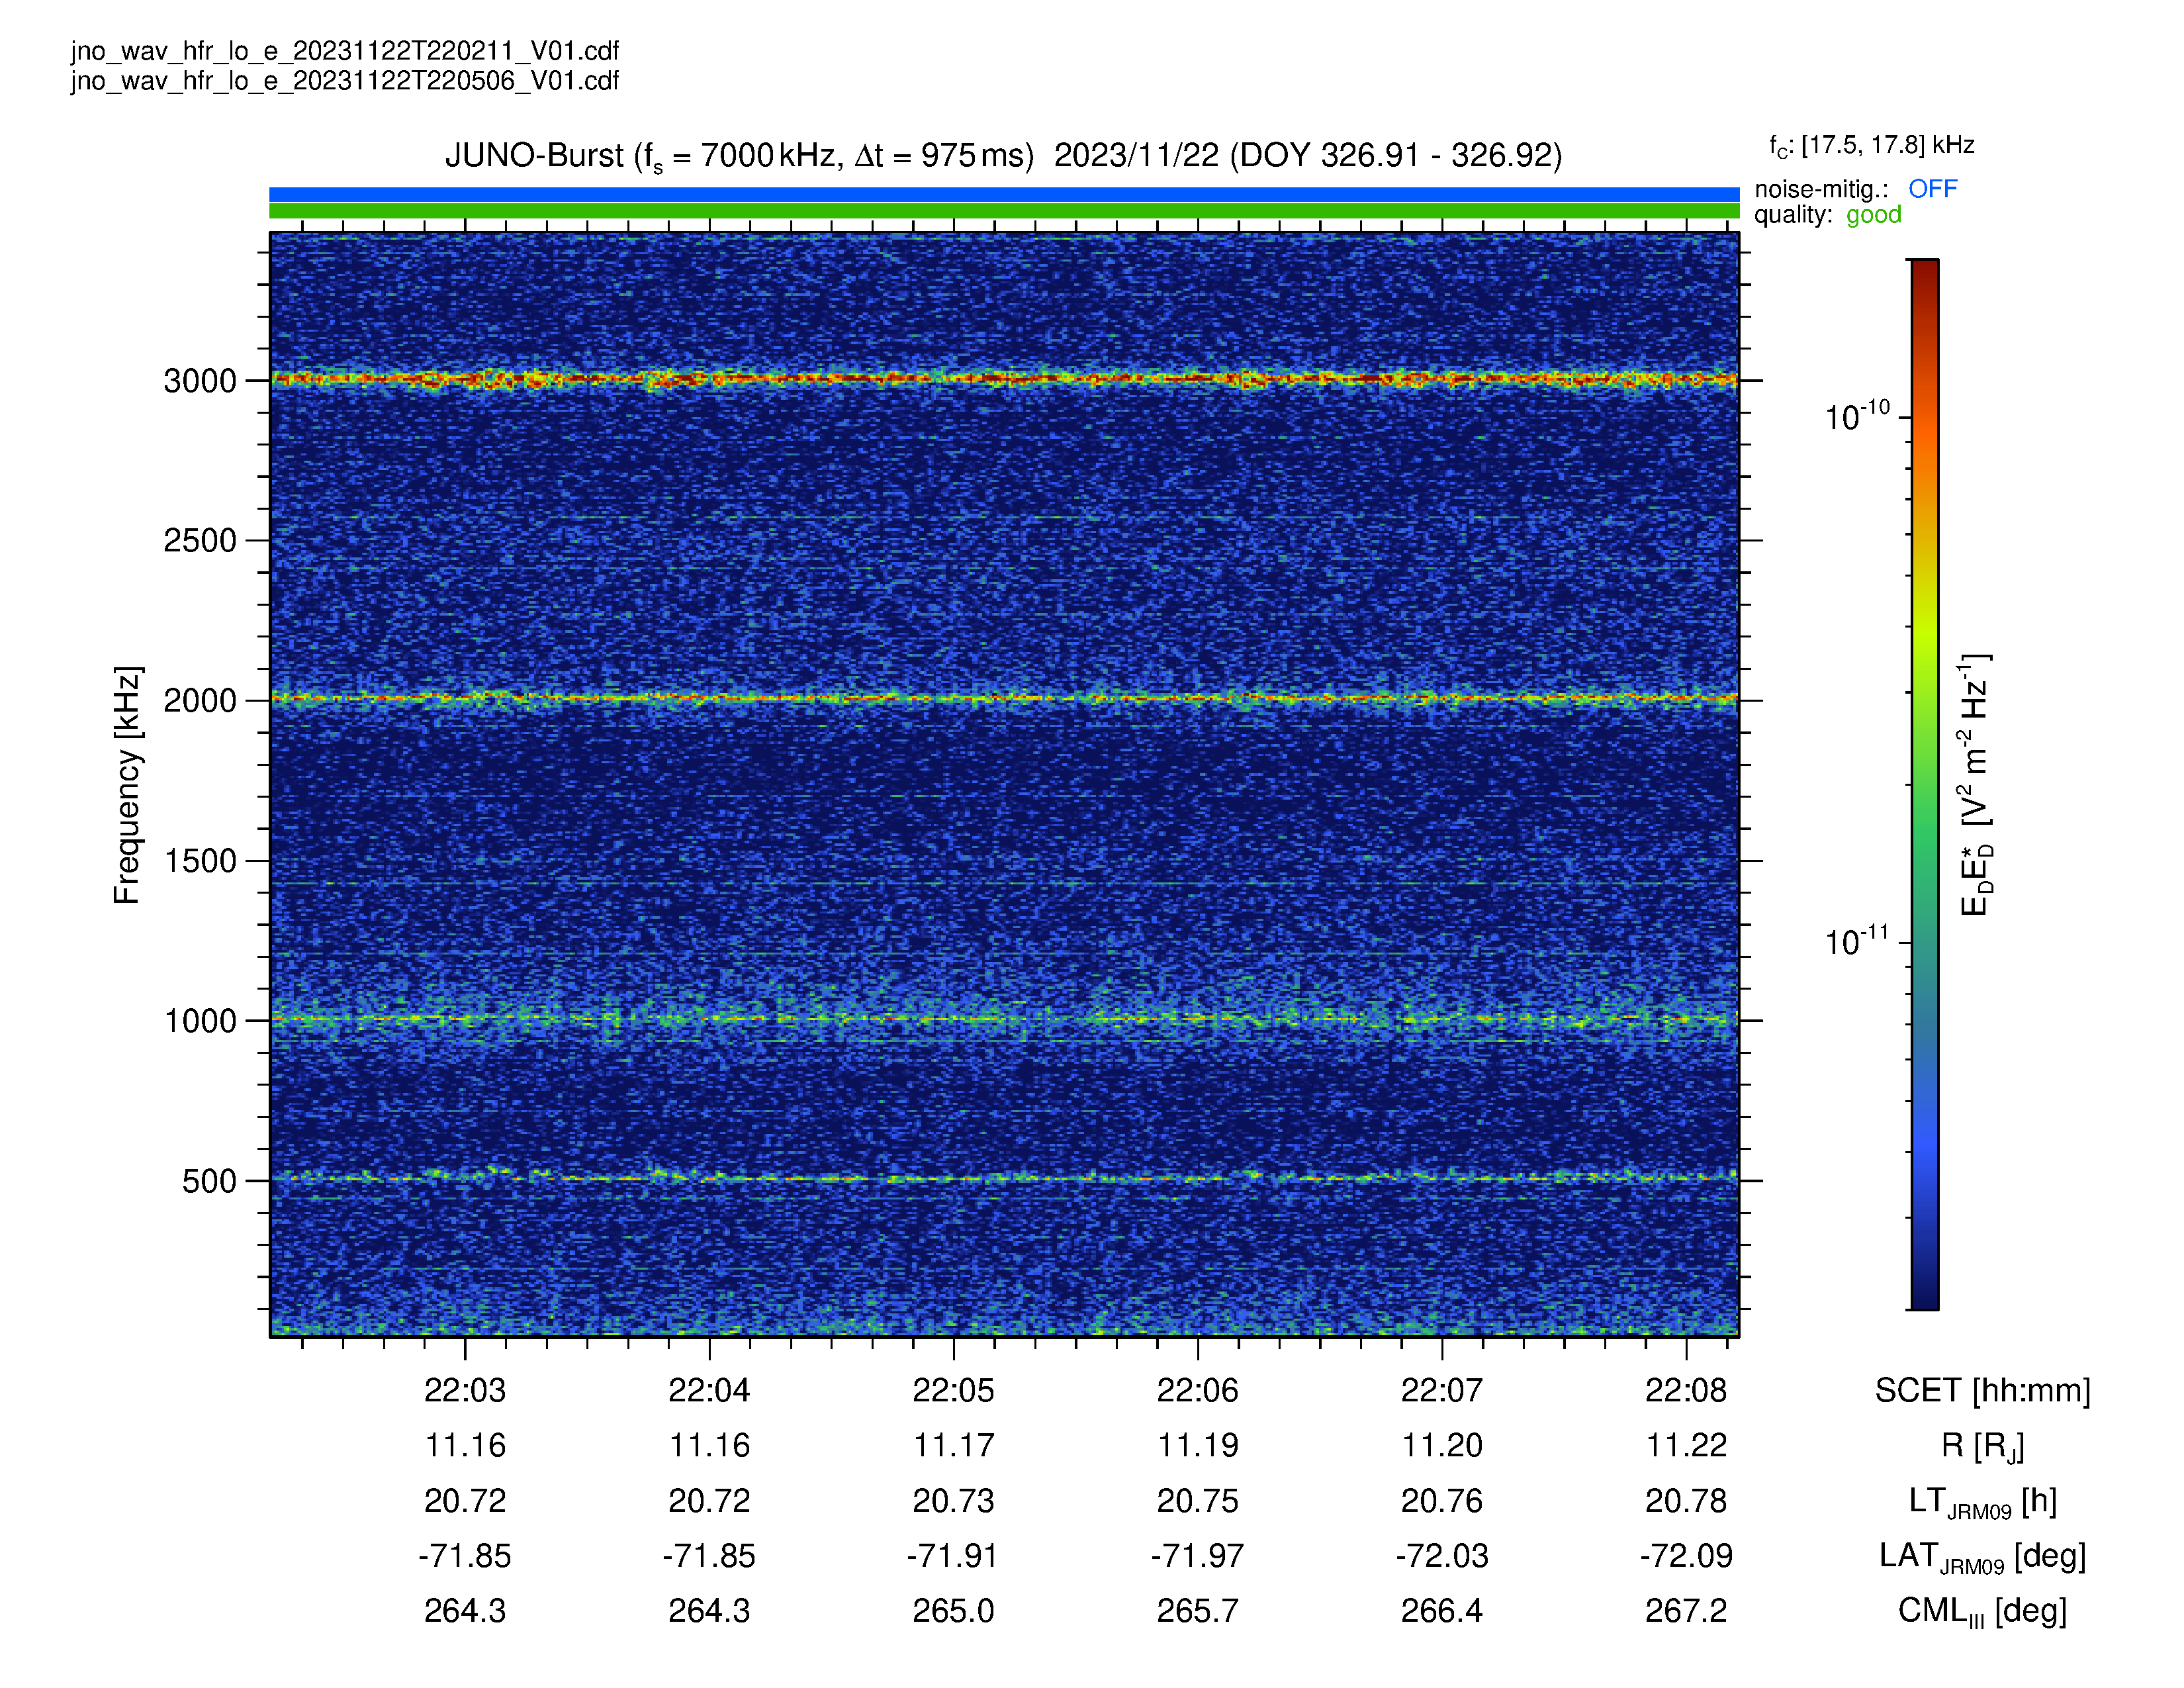Click the 3000 kHz frequency tick label

(x=200, y=381)
